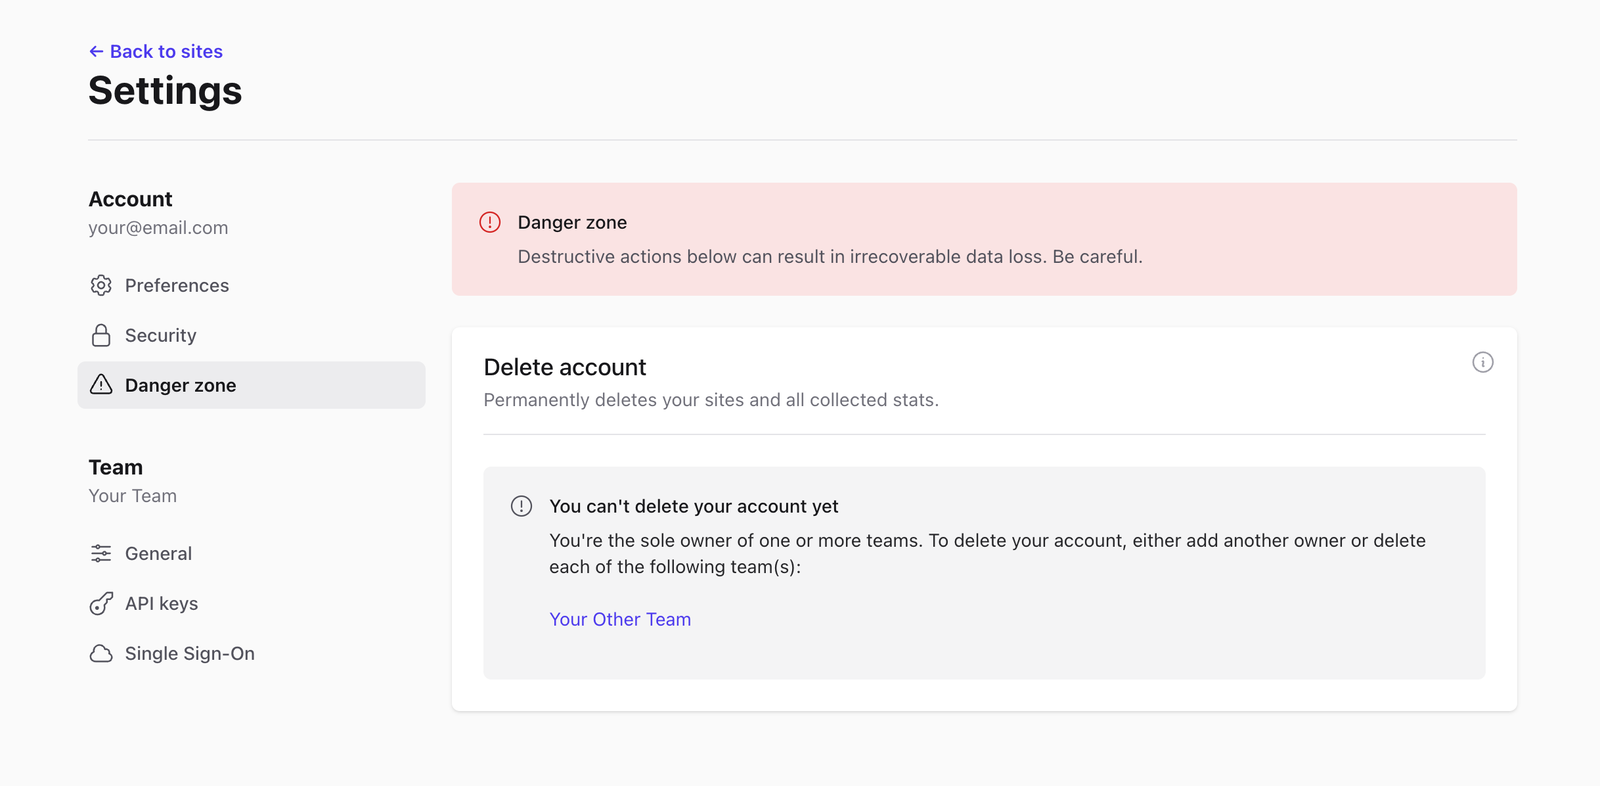Click the 'You're the sole owner' explanation text
Screen dimensions: 1600x786
tap(987, 553)
